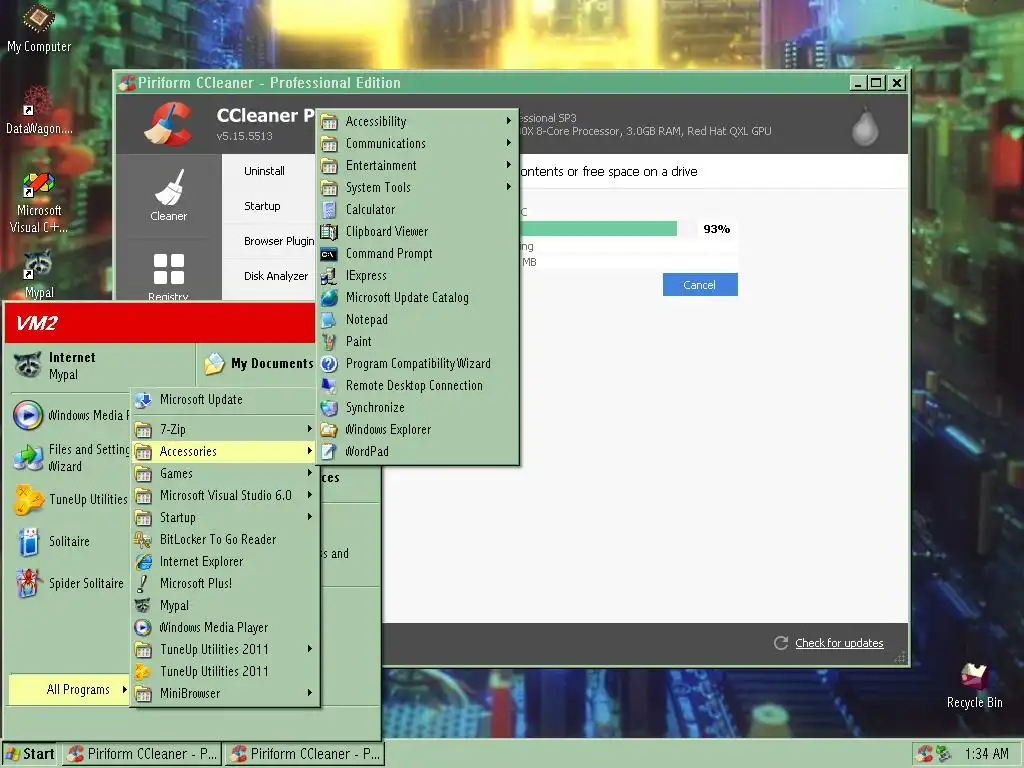This screenshot has width=1024, height=768.
Task: Launch Clipboard Viewer
Action: 417,232
